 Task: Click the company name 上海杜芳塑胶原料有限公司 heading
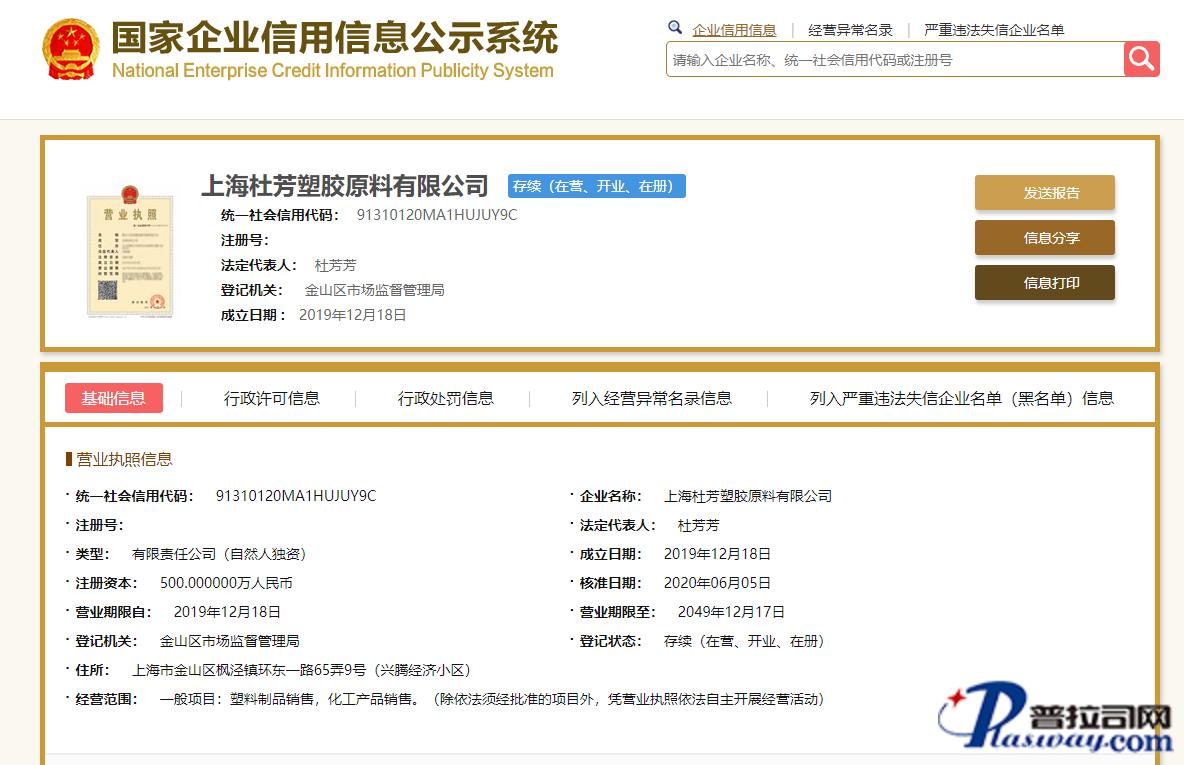344,186
